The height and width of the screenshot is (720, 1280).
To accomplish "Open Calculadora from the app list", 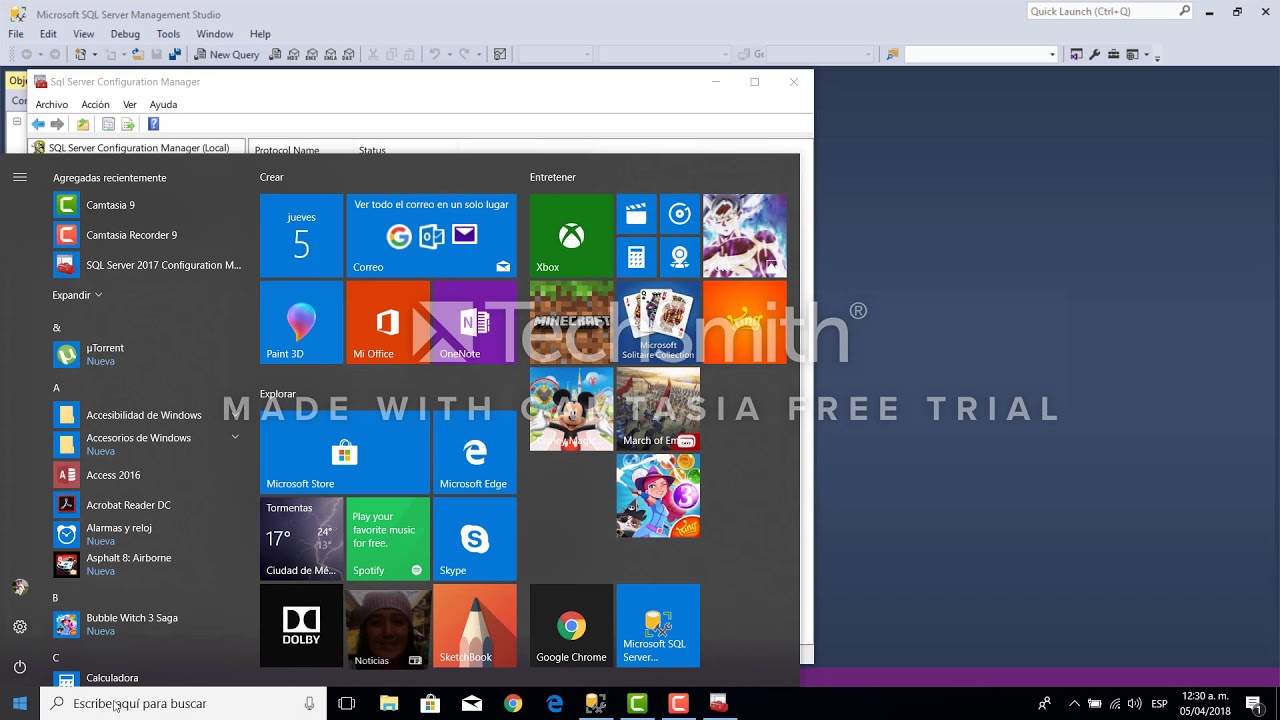I will click(148, 678).
